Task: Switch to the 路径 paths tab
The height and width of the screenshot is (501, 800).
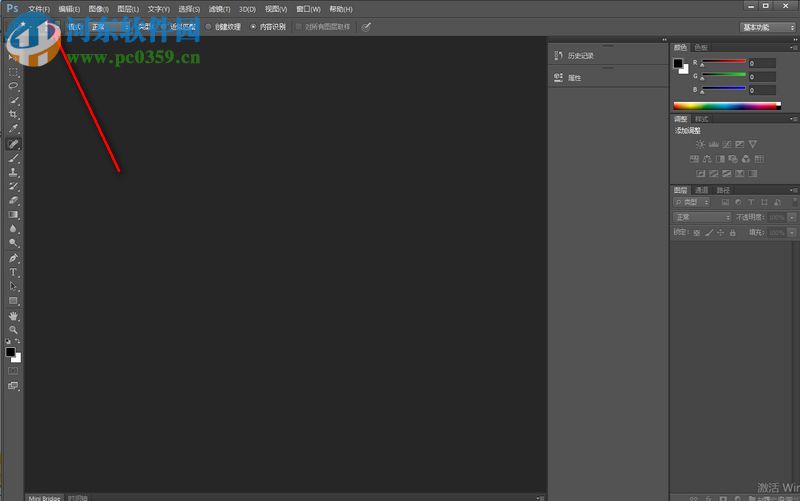Action: pos(723,190)
